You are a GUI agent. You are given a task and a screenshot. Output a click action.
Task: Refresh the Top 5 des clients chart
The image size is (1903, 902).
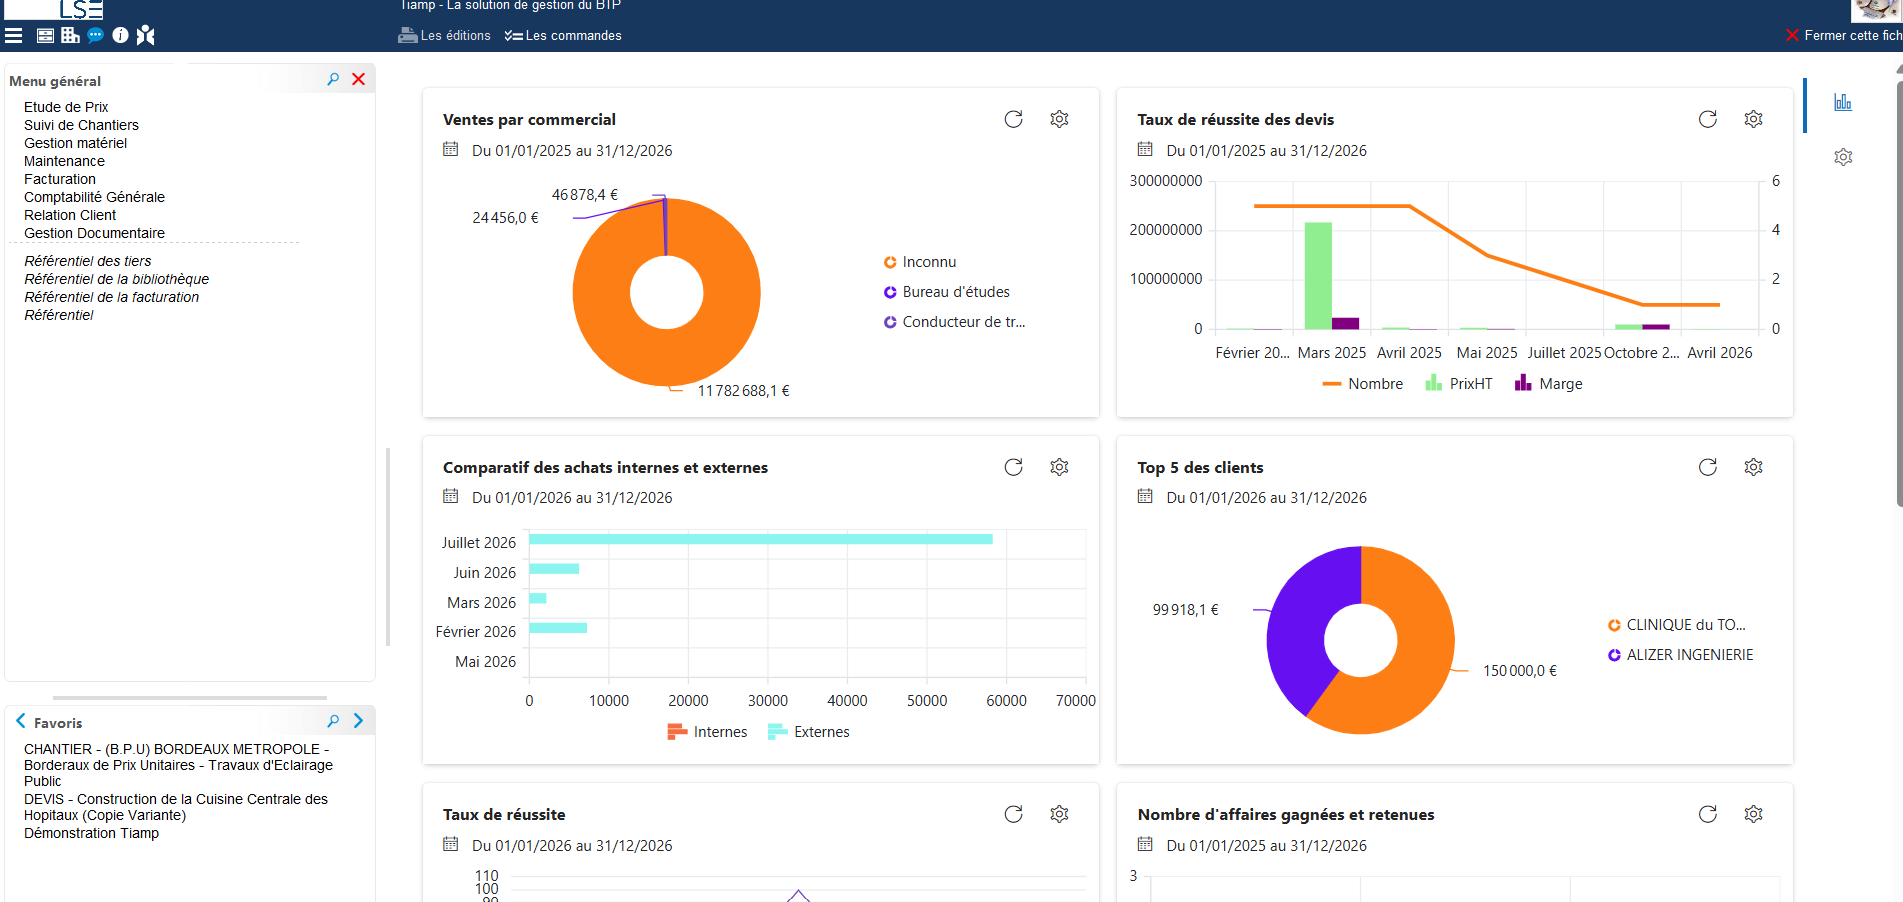(x=1707, y=467)
